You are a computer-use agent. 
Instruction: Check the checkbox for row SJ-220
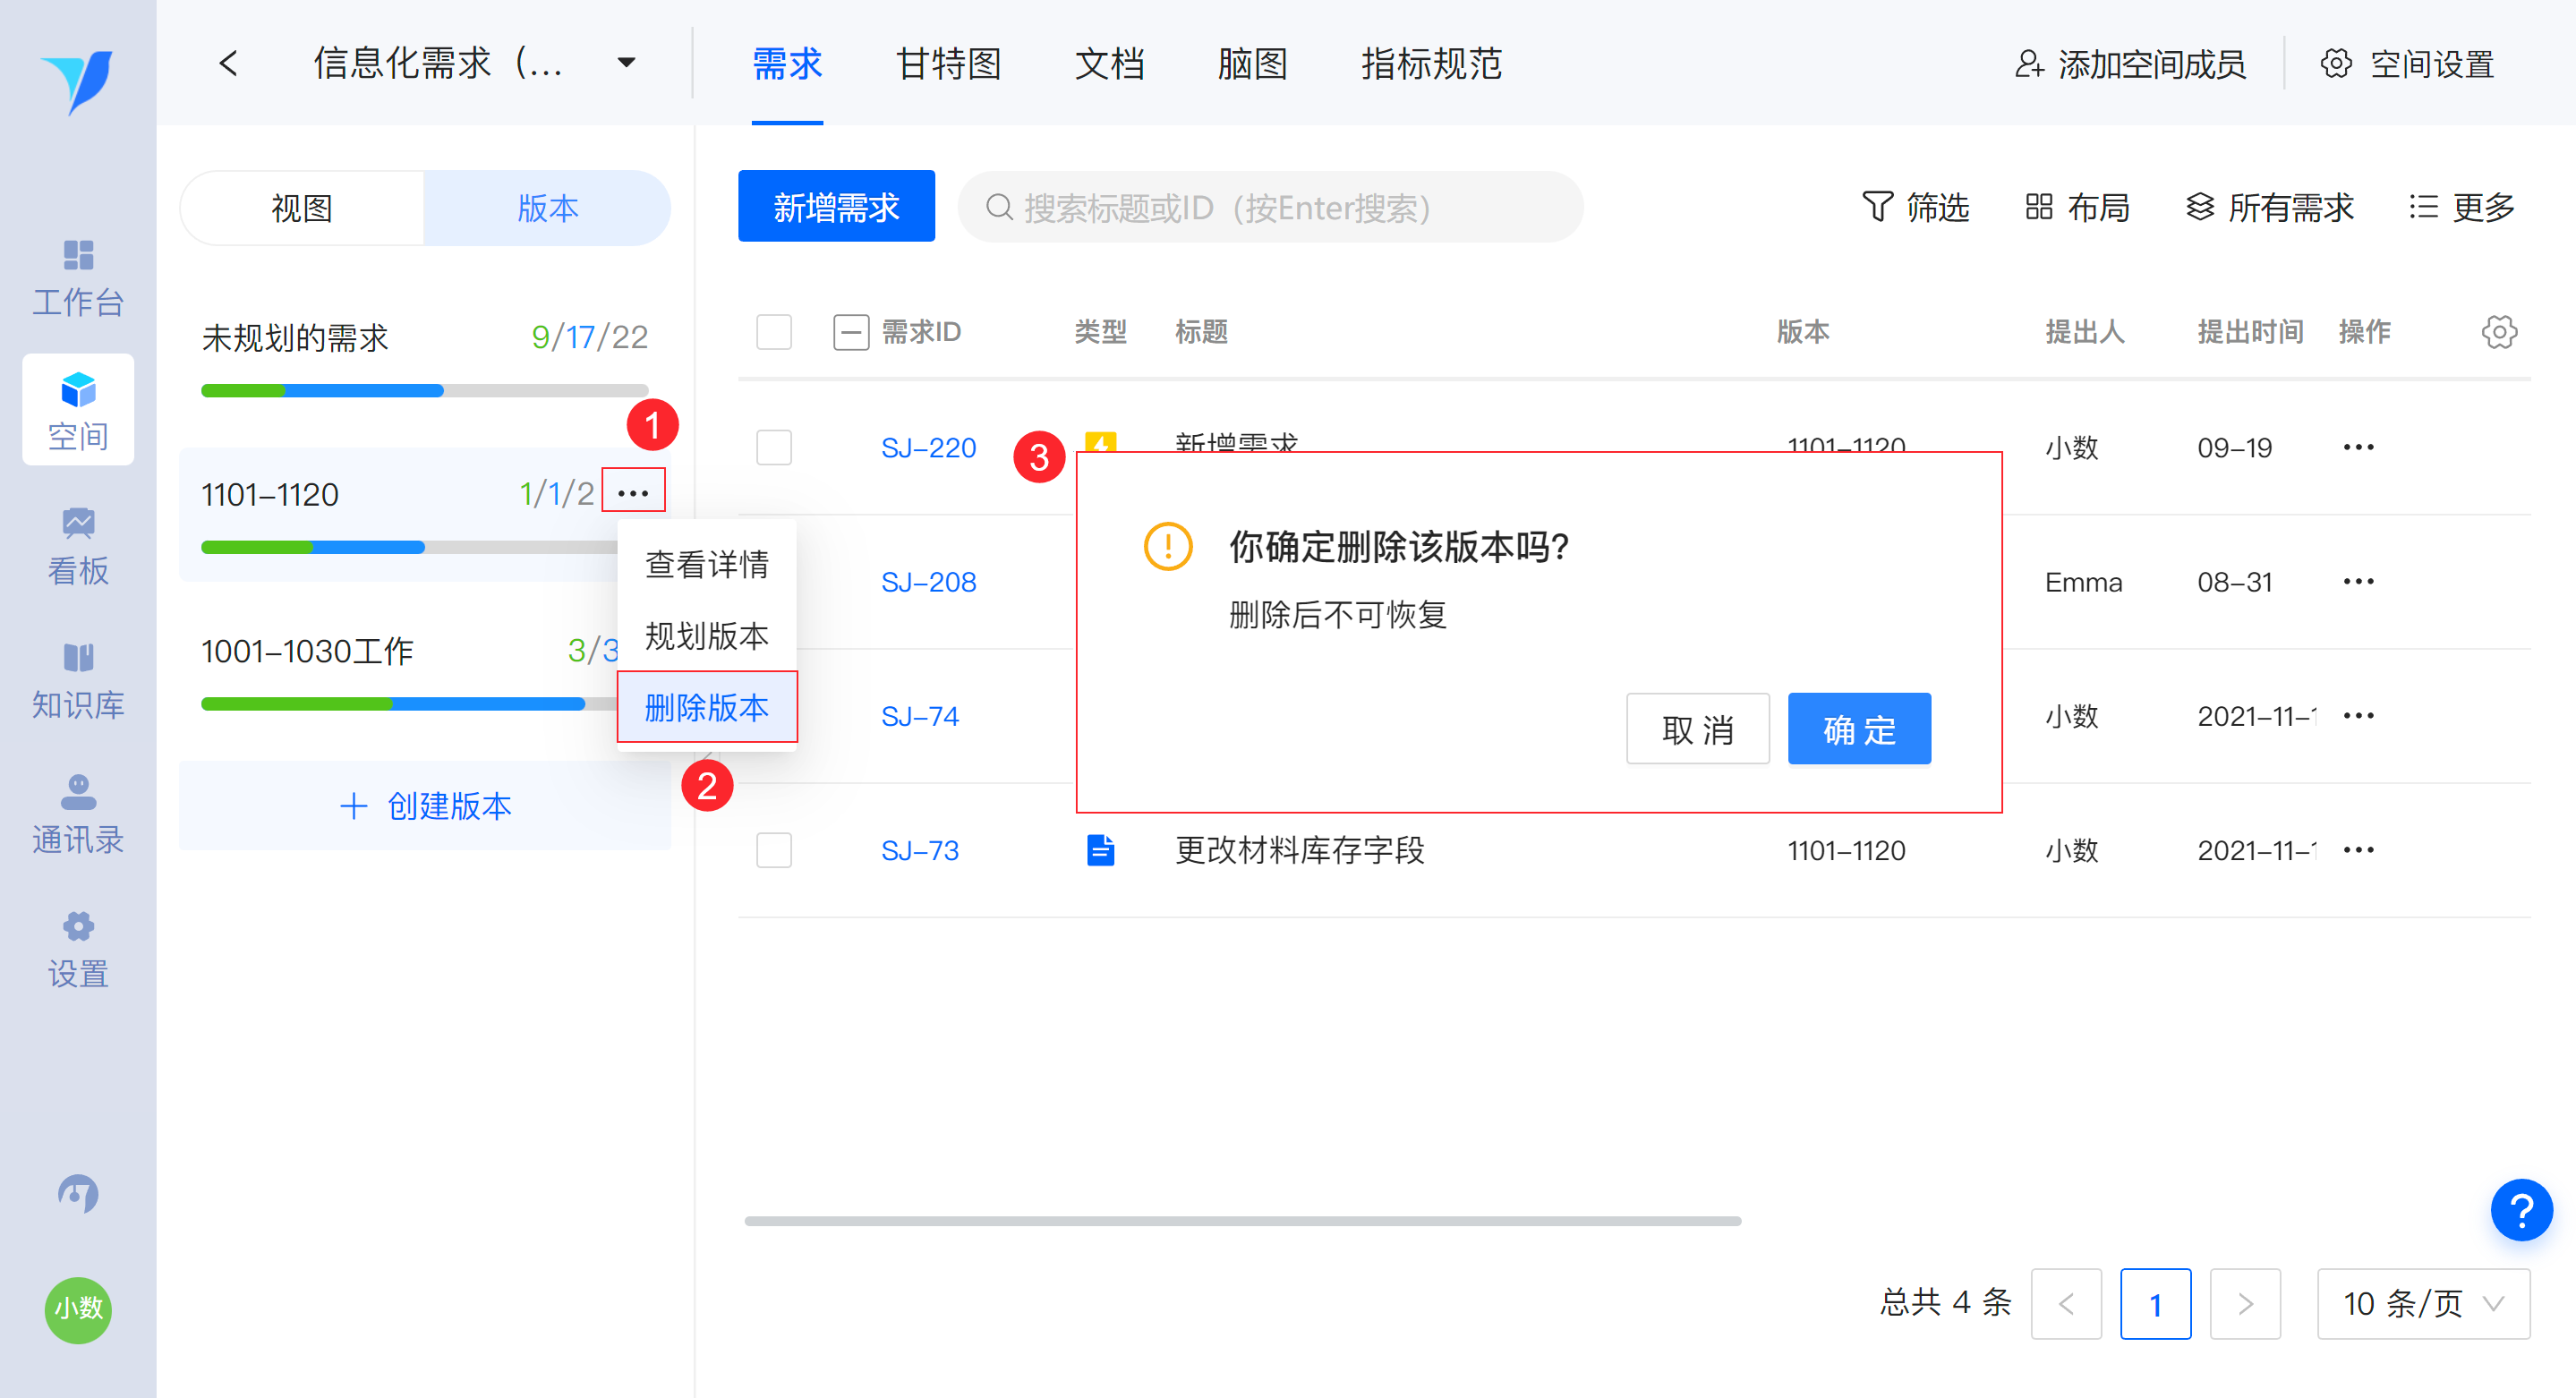[x=774, y=447]
